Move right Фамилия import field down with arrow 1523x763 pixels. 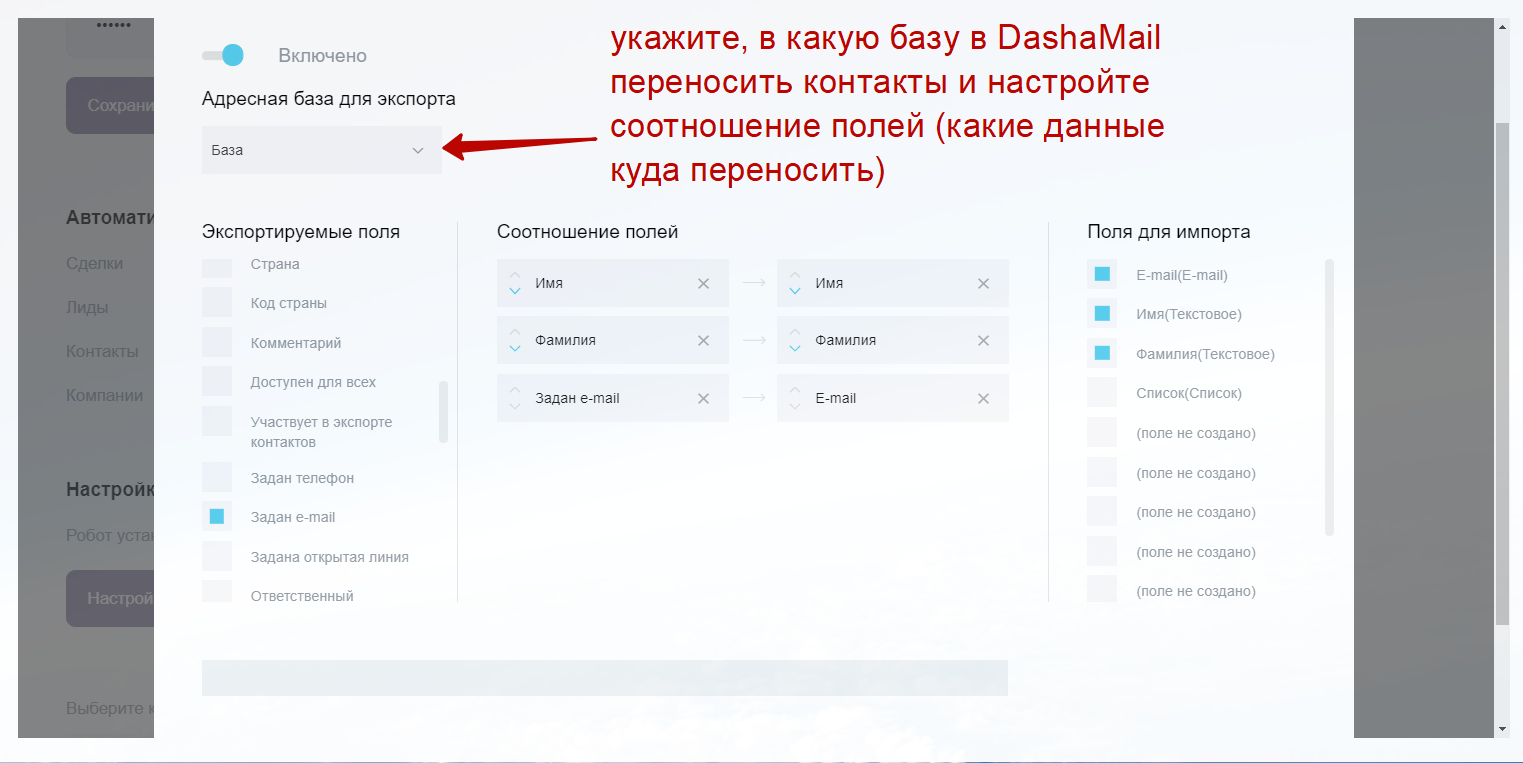click(x=795, y=348)
